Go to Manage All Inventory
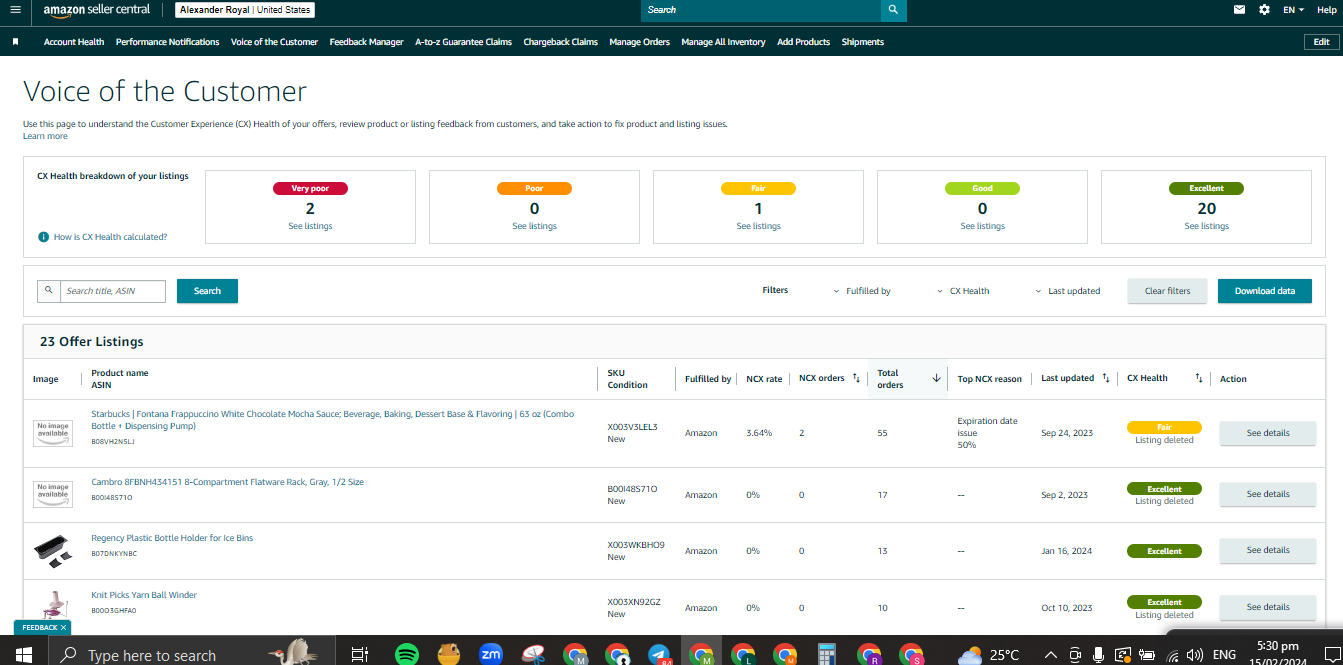 (x=723, y=42)
